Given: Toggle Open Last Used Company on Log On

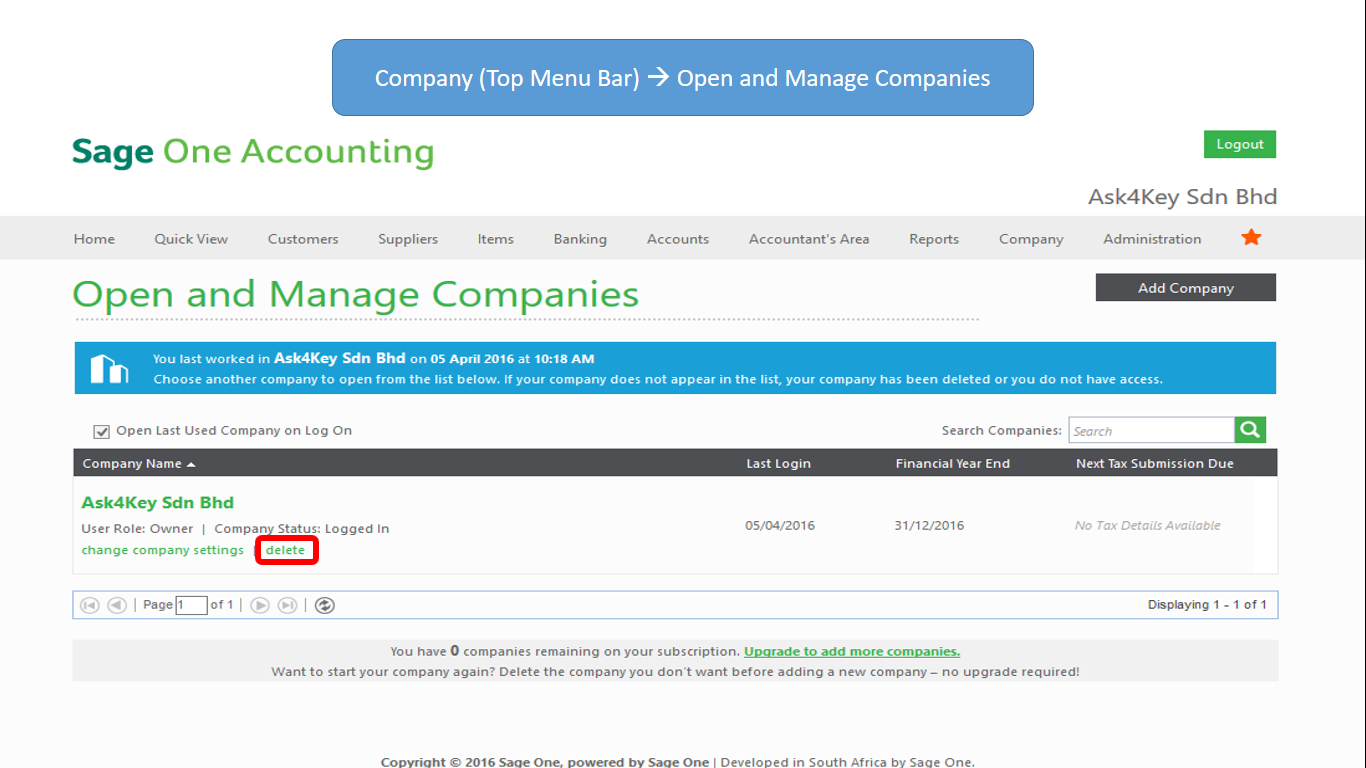Looking at the screenshot, I should click(x=101, y=431).
